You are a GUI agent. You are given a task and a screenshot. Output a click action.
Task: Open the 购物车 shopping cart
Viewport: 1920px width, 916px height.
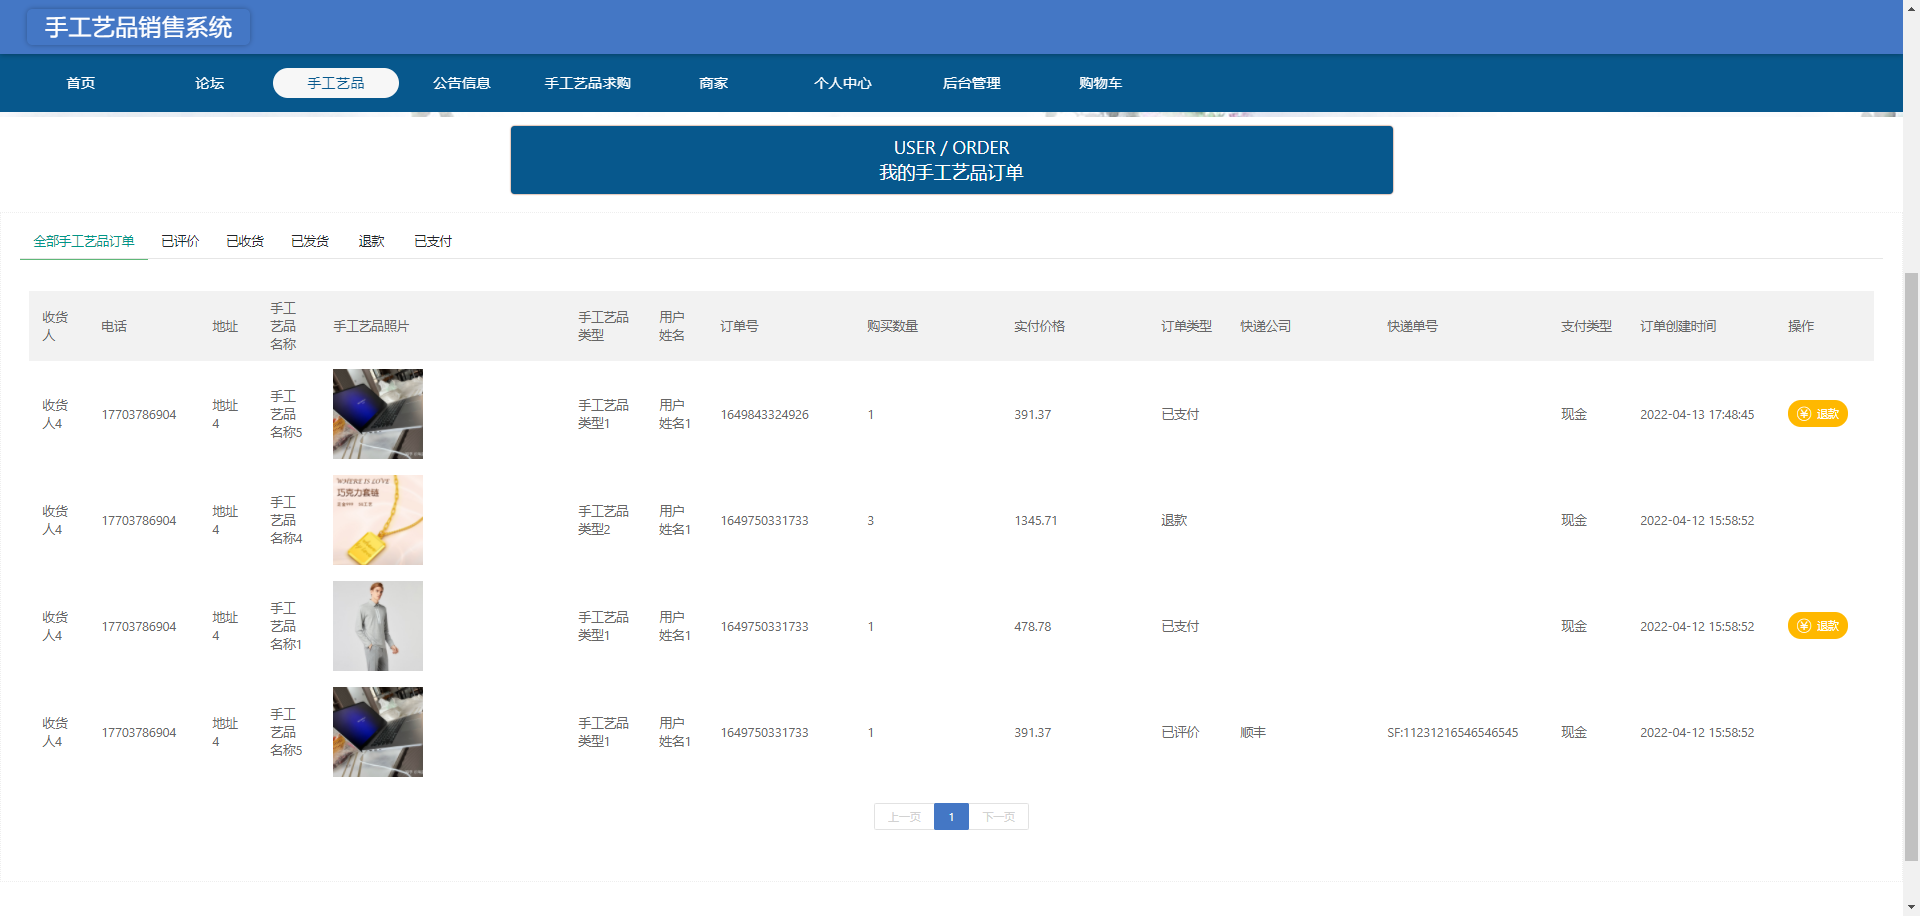[x=1100, y=83]
